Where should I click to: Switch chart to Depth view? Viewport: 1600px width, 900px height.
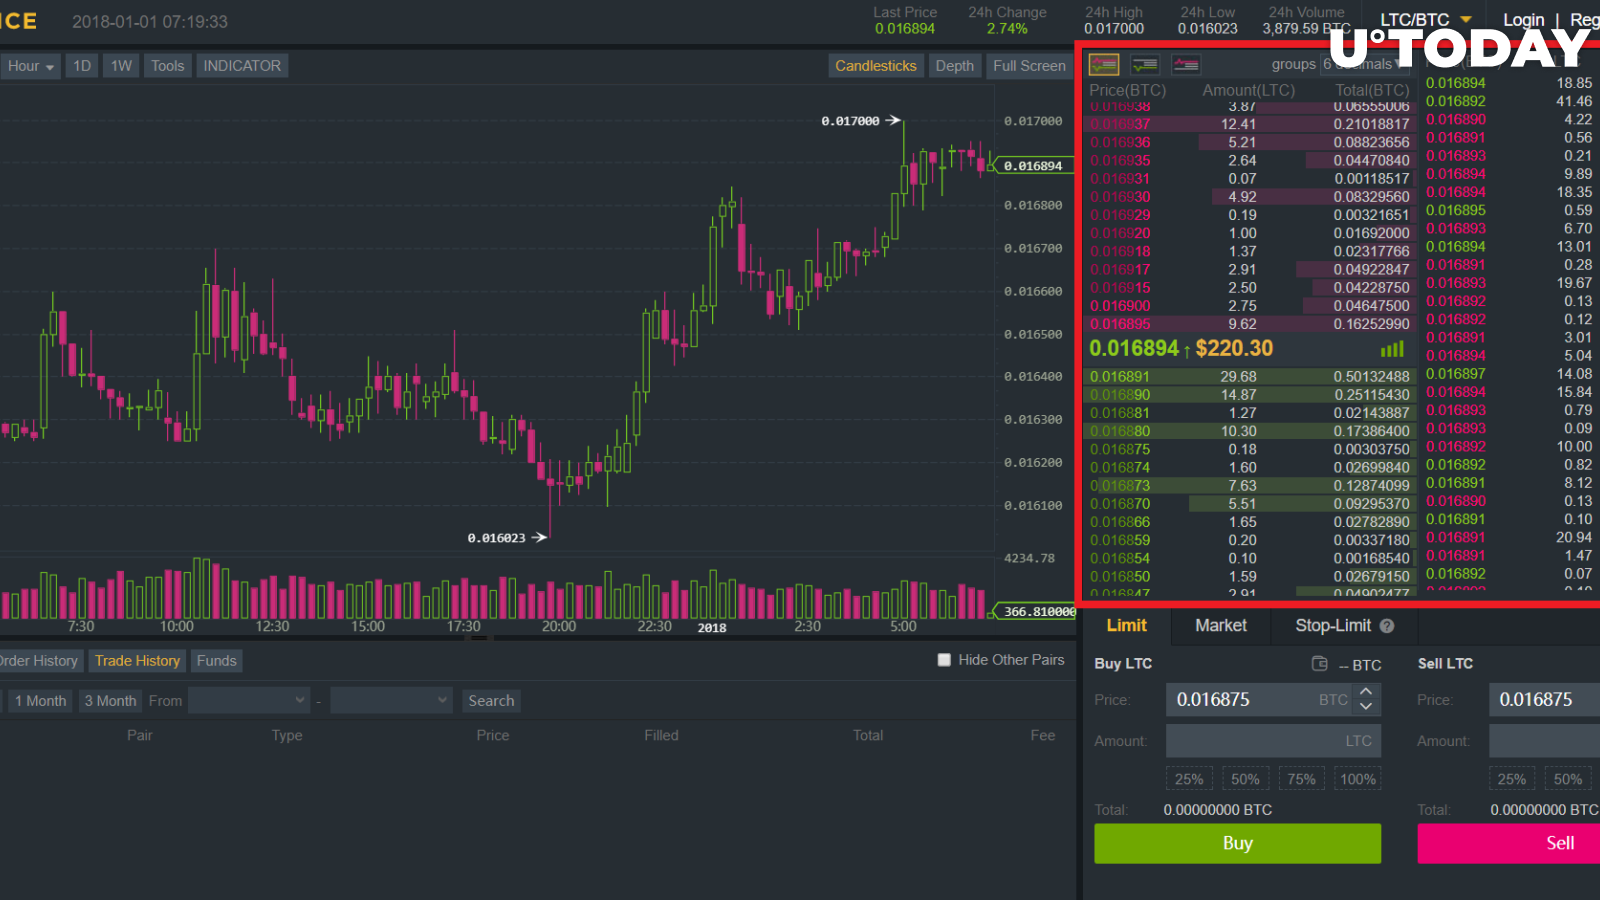(954, 66)
